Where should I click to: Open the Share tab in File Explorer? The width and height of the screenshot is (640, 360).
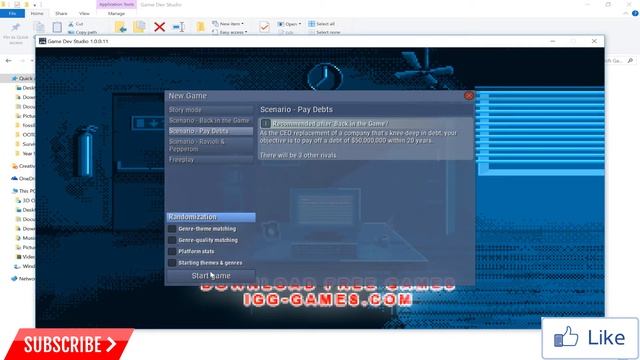(61, 13)
